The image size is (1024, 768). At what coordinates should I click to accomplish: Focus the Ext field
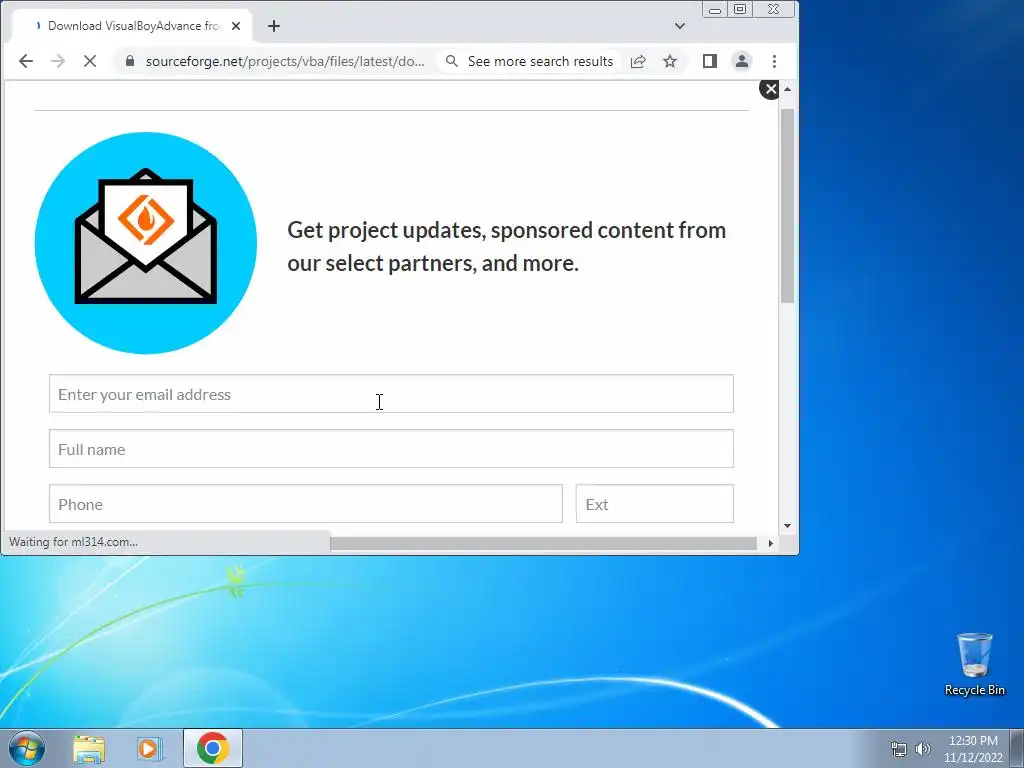(654, 504)
